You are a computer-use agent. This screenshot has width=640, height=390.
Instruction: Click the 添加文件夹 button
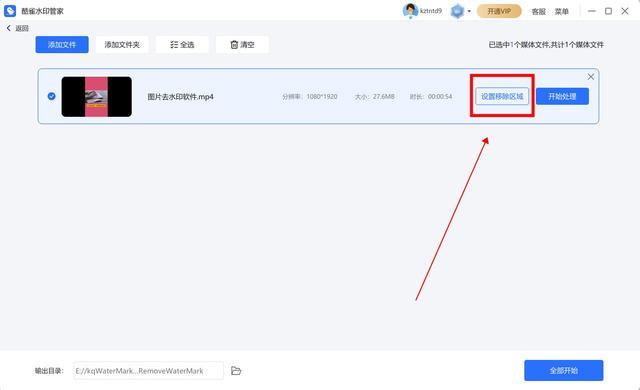tap(122, 44)
